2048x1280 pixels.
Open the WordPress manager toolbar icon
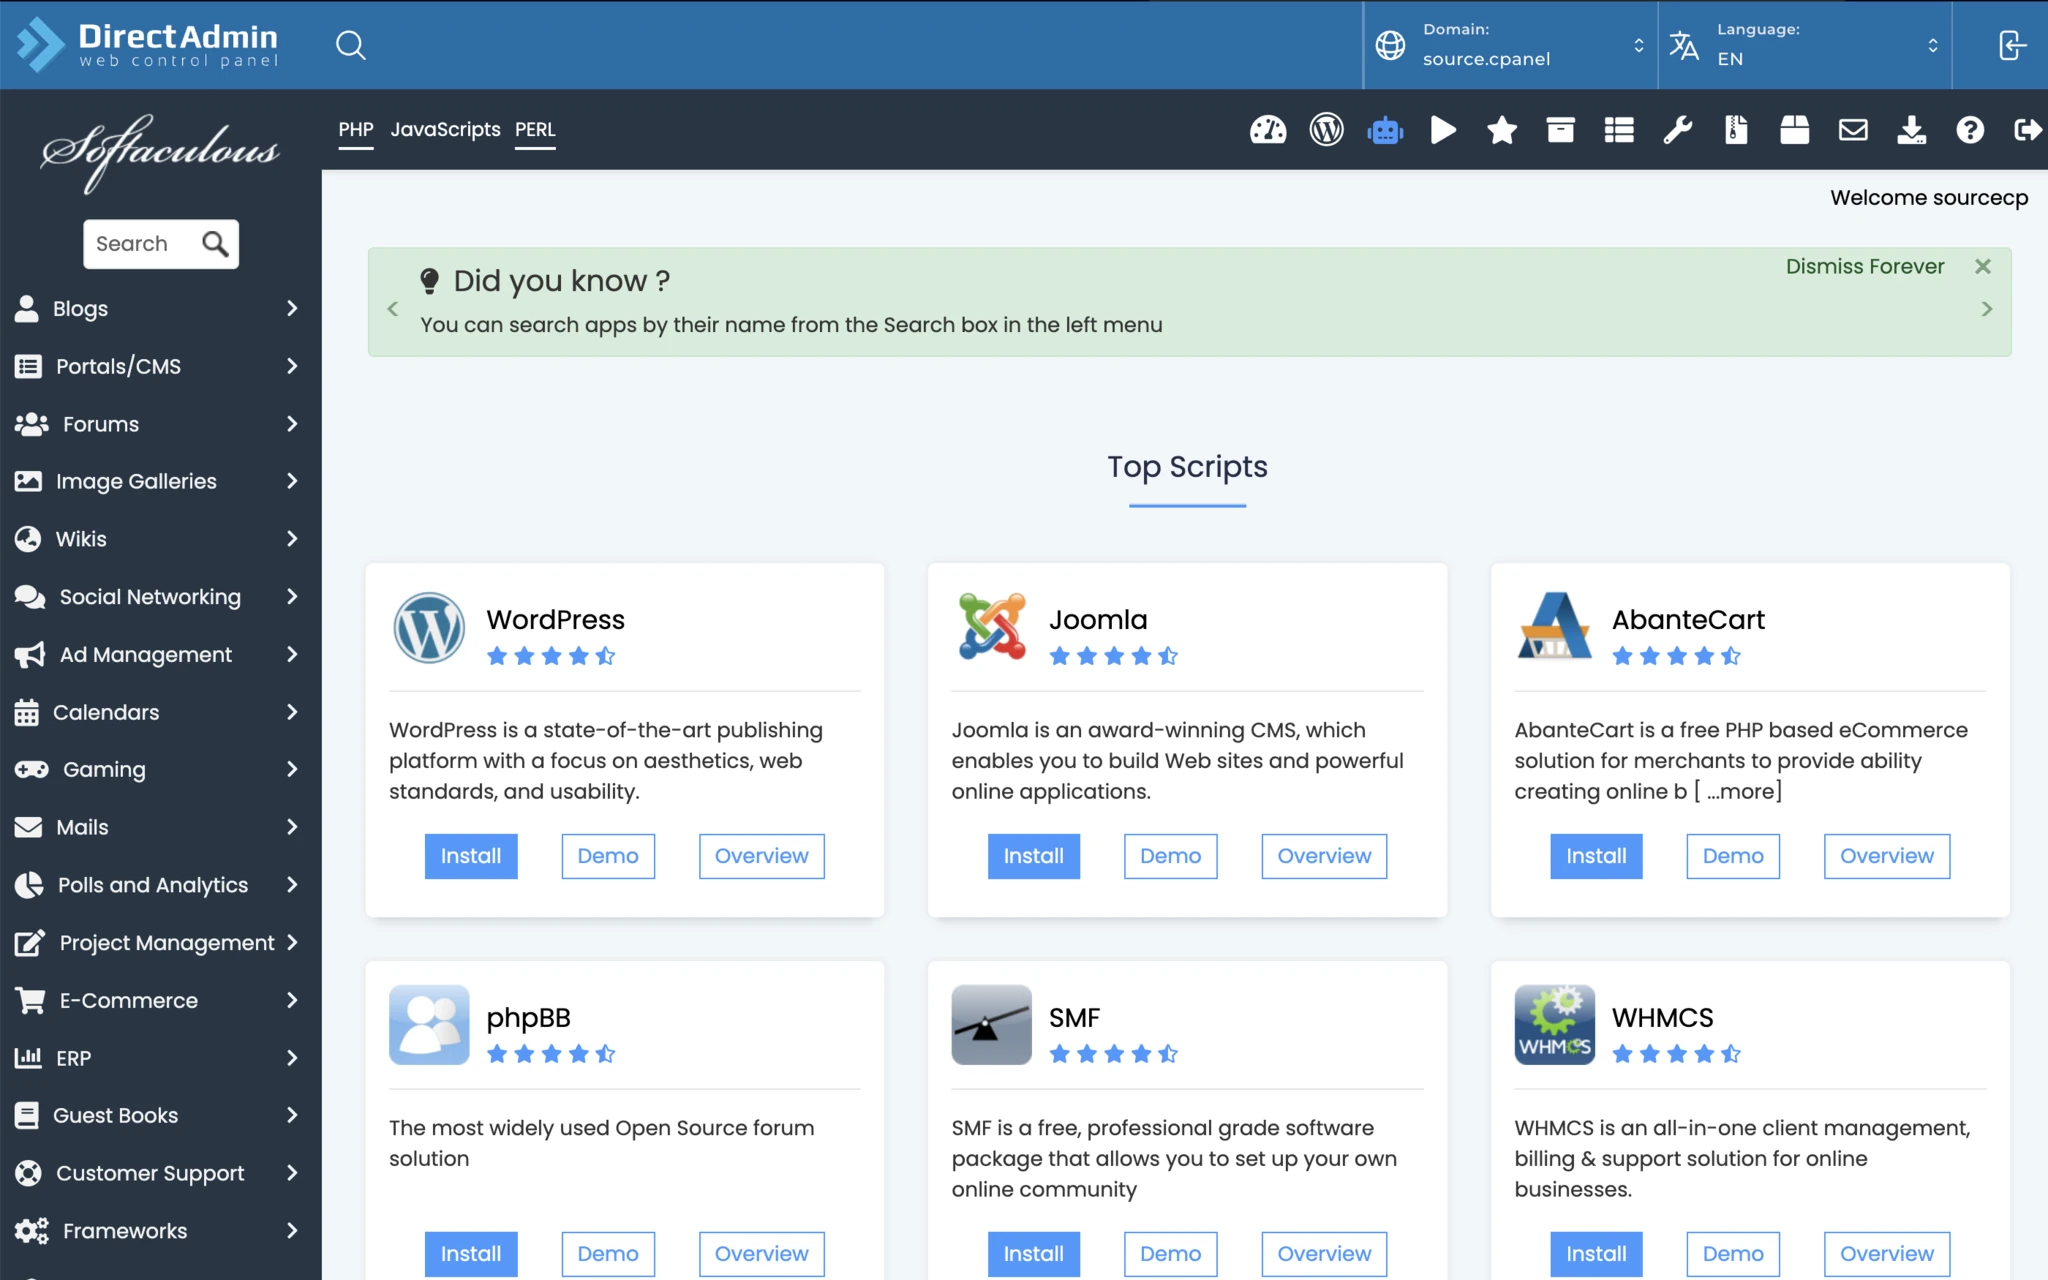point(1327,130)
